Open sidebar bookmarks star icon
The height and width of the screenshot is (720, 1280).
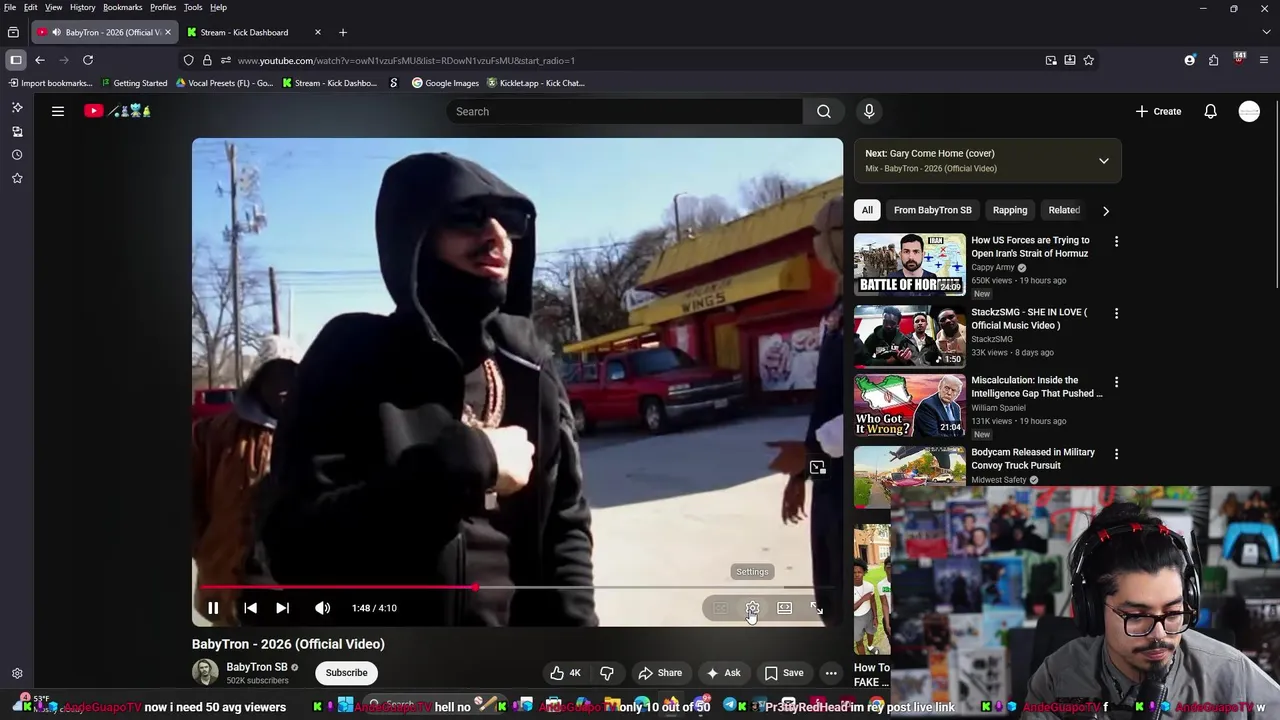click(x=17, y=178)
